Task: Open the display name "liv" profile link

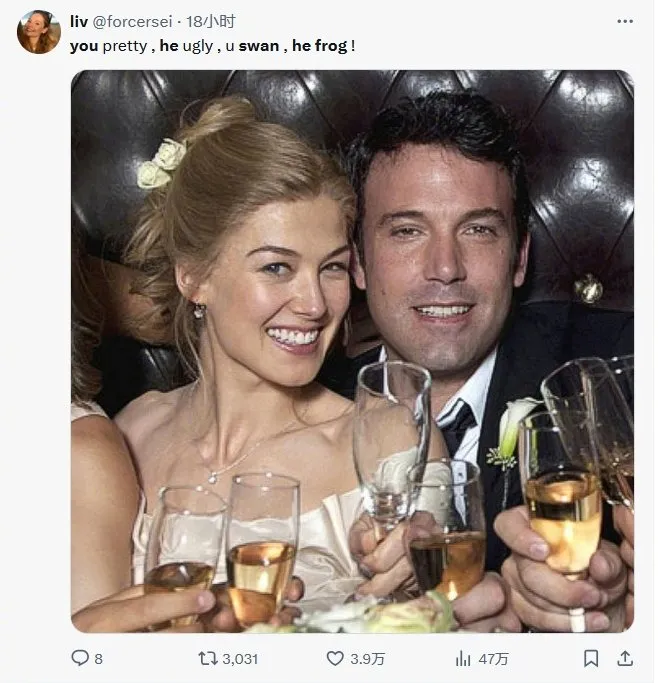Action: (79, 21)
